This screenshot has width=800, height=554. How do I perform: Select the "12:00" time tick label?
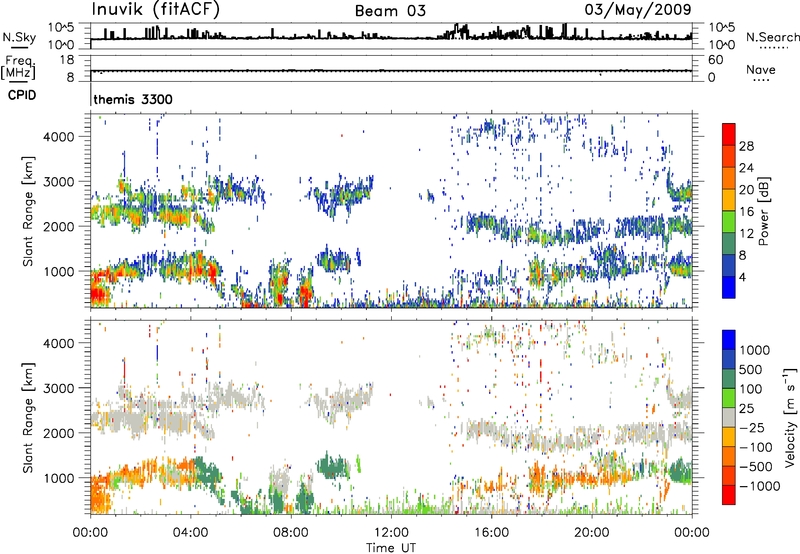[x=391, y=533]
